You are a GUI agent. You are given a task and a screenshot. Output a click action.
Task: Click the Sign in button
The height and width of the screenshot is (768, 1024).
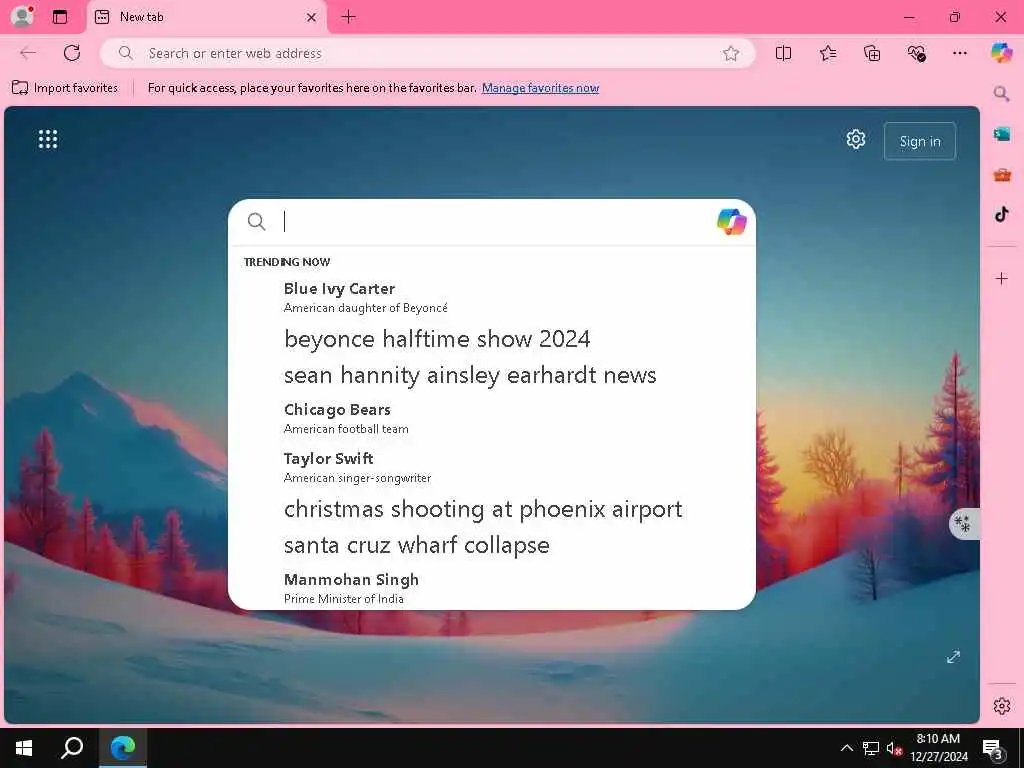(x=920, y=141)
